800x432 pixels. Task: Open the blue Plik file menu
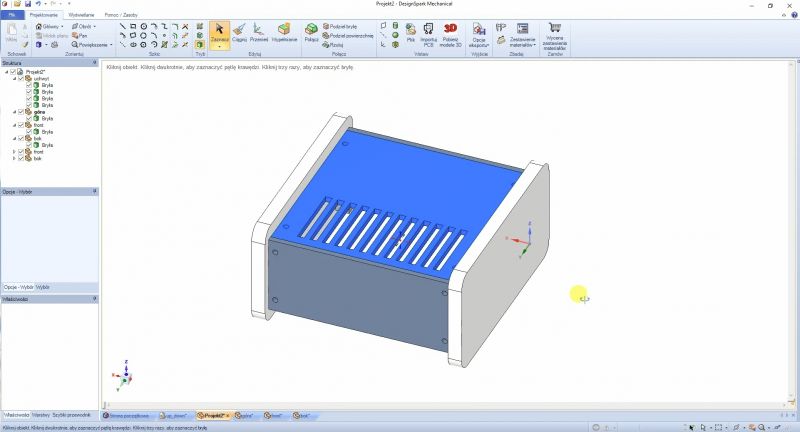pyautogui.click(x=12, y=15)
